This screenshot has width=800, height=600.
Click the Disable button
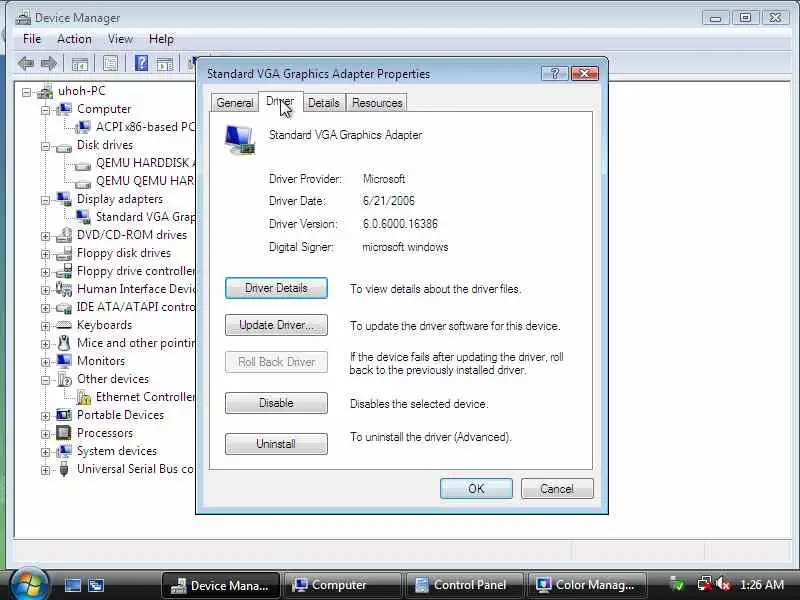(x=276, y=403)
